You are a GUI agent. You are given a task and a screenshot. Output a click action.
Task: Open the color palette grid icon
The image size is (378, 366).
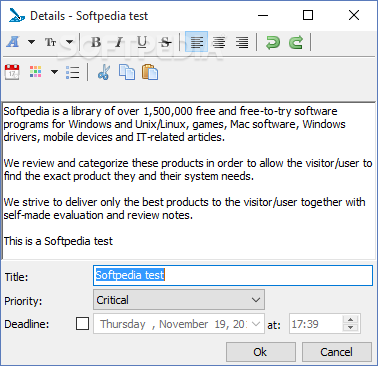coord(35,72)
